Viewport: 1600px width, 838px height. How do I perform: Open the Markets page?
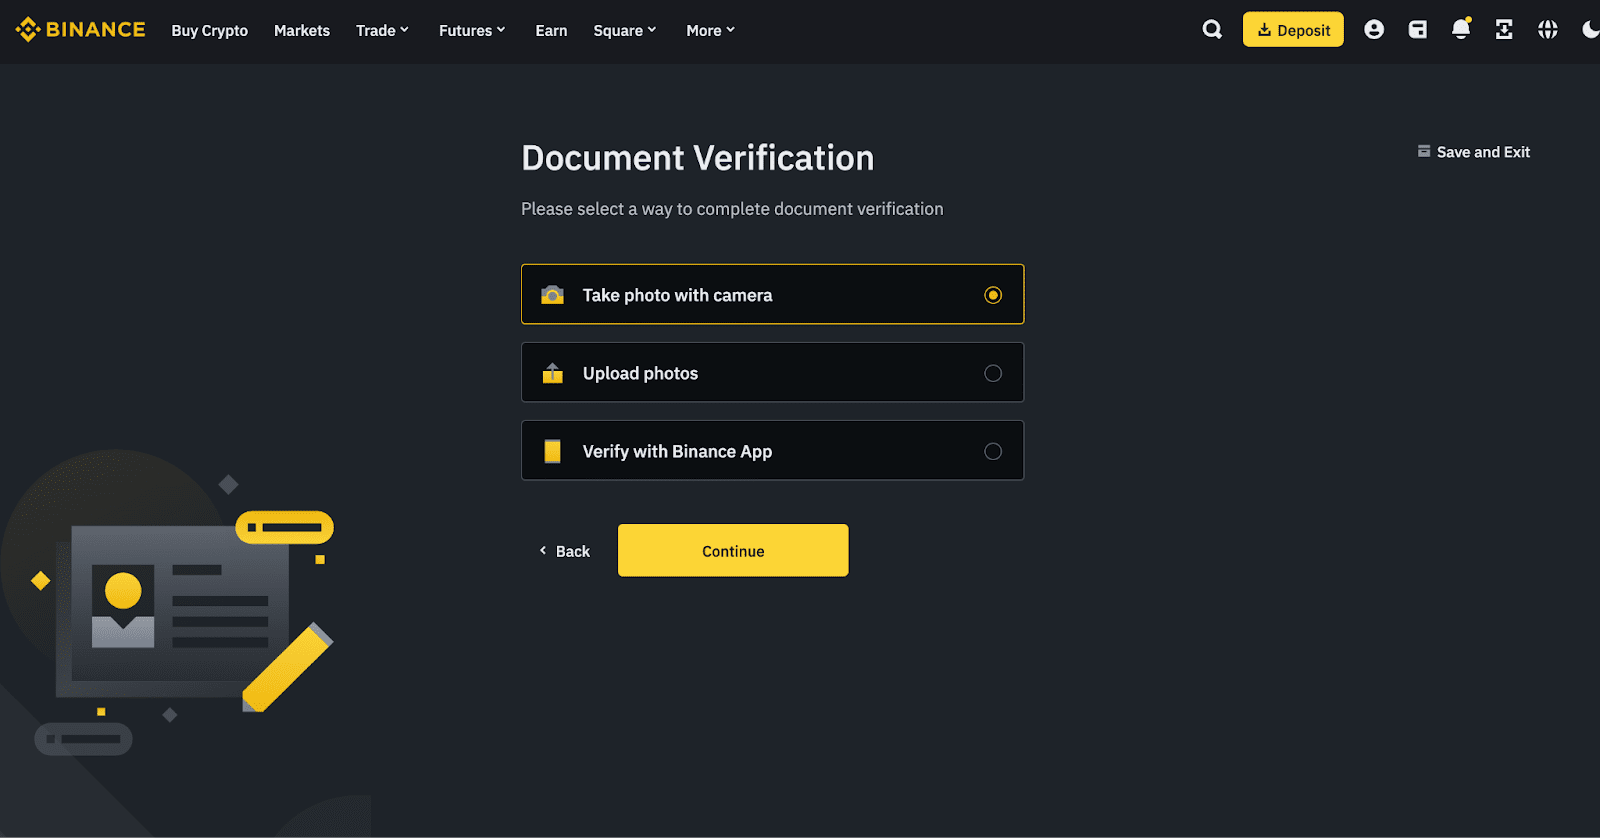[301, 31]
